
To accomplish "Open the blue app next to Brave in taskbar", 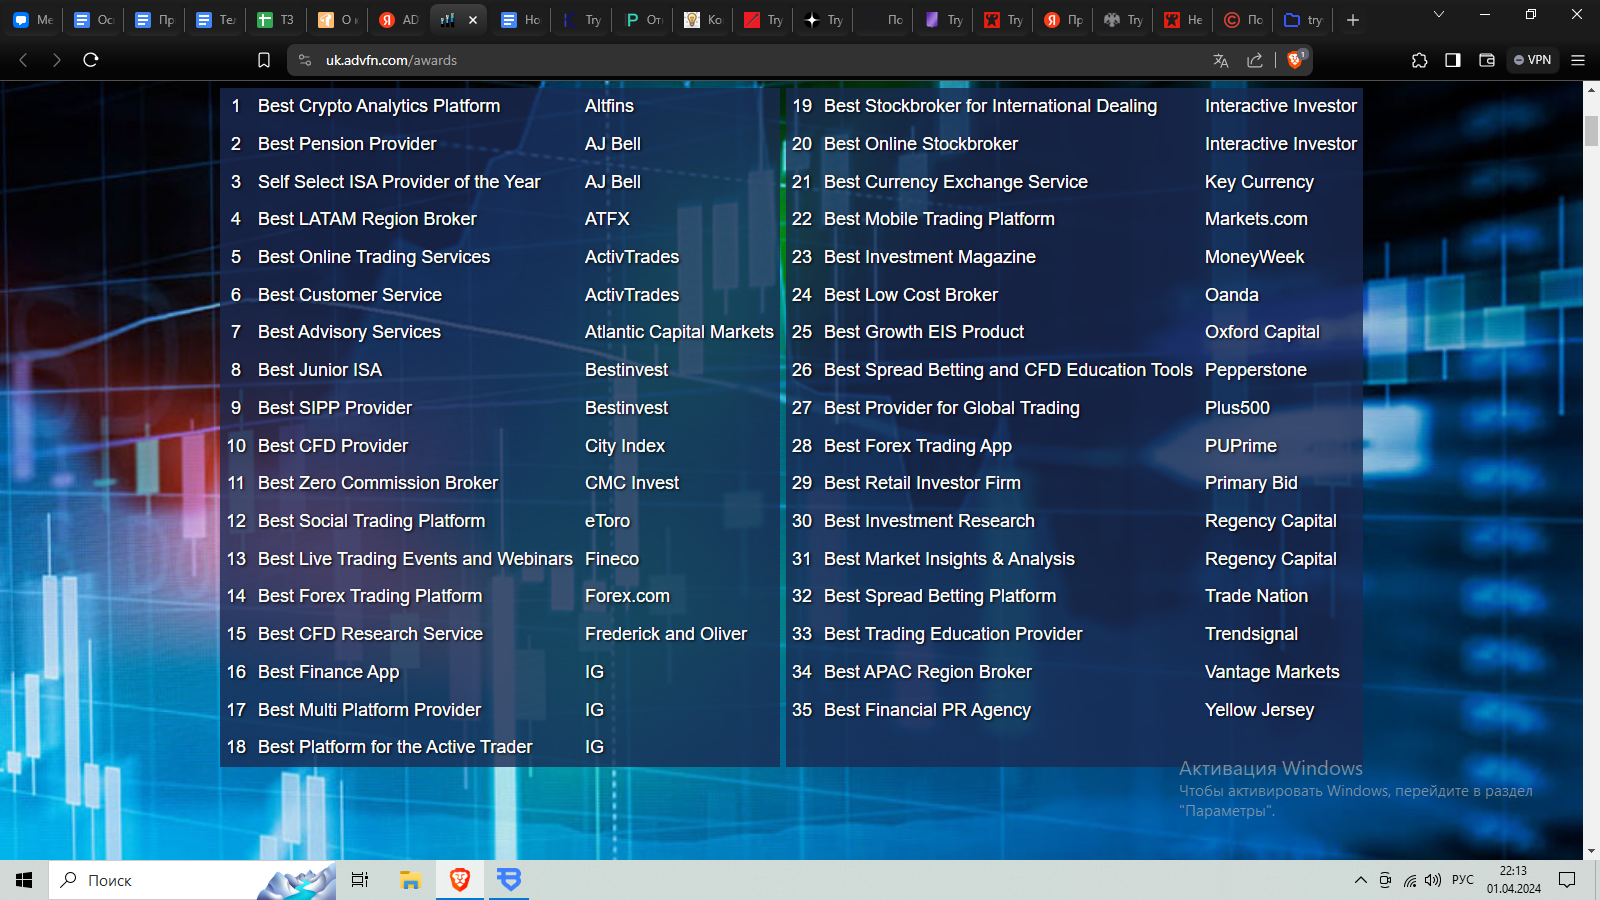I will tap(510, 880).
